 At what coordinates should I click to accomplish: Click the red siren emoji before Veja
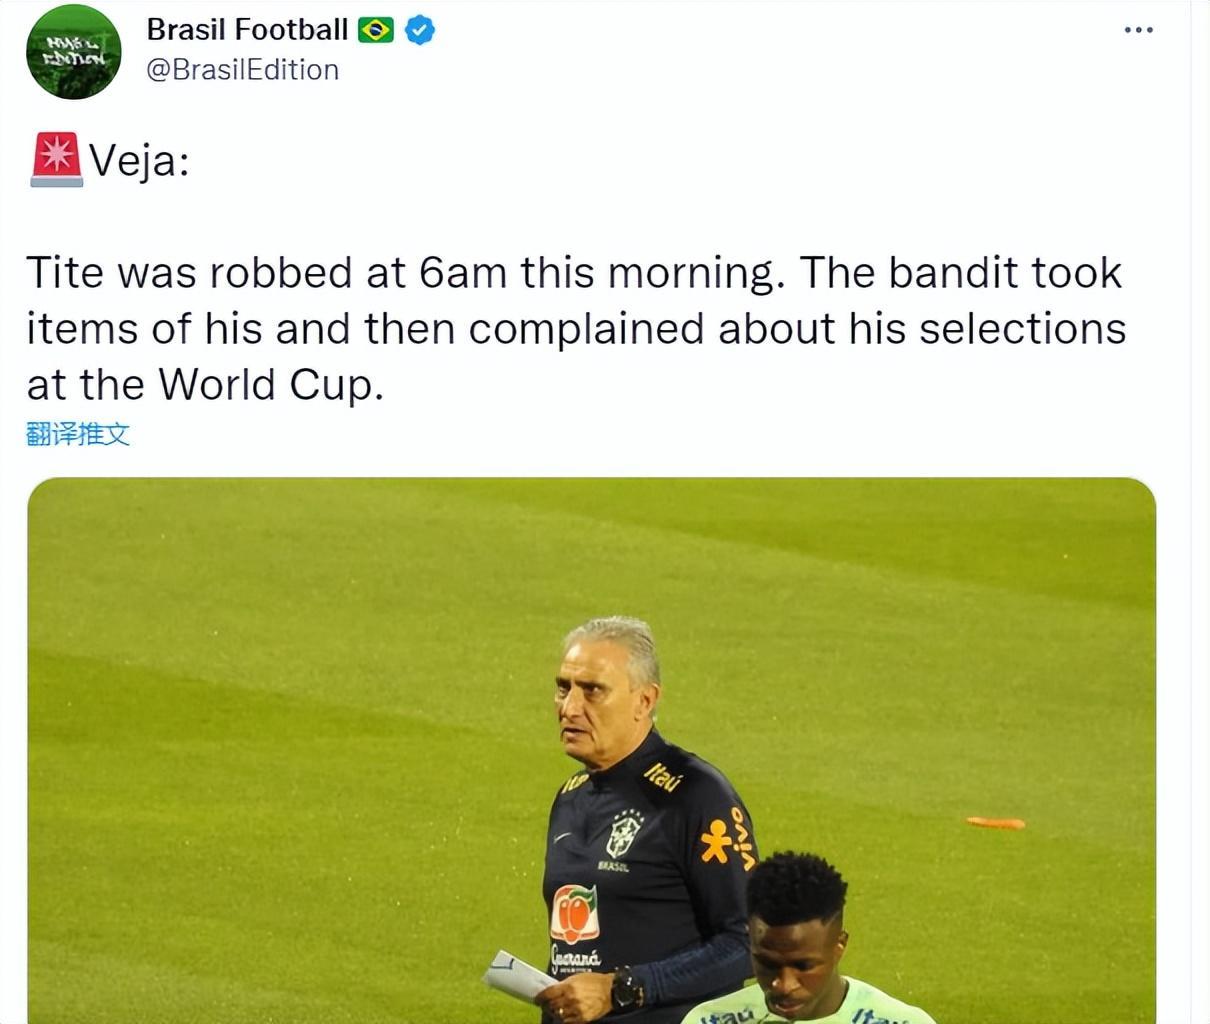(x=56, y=159)
